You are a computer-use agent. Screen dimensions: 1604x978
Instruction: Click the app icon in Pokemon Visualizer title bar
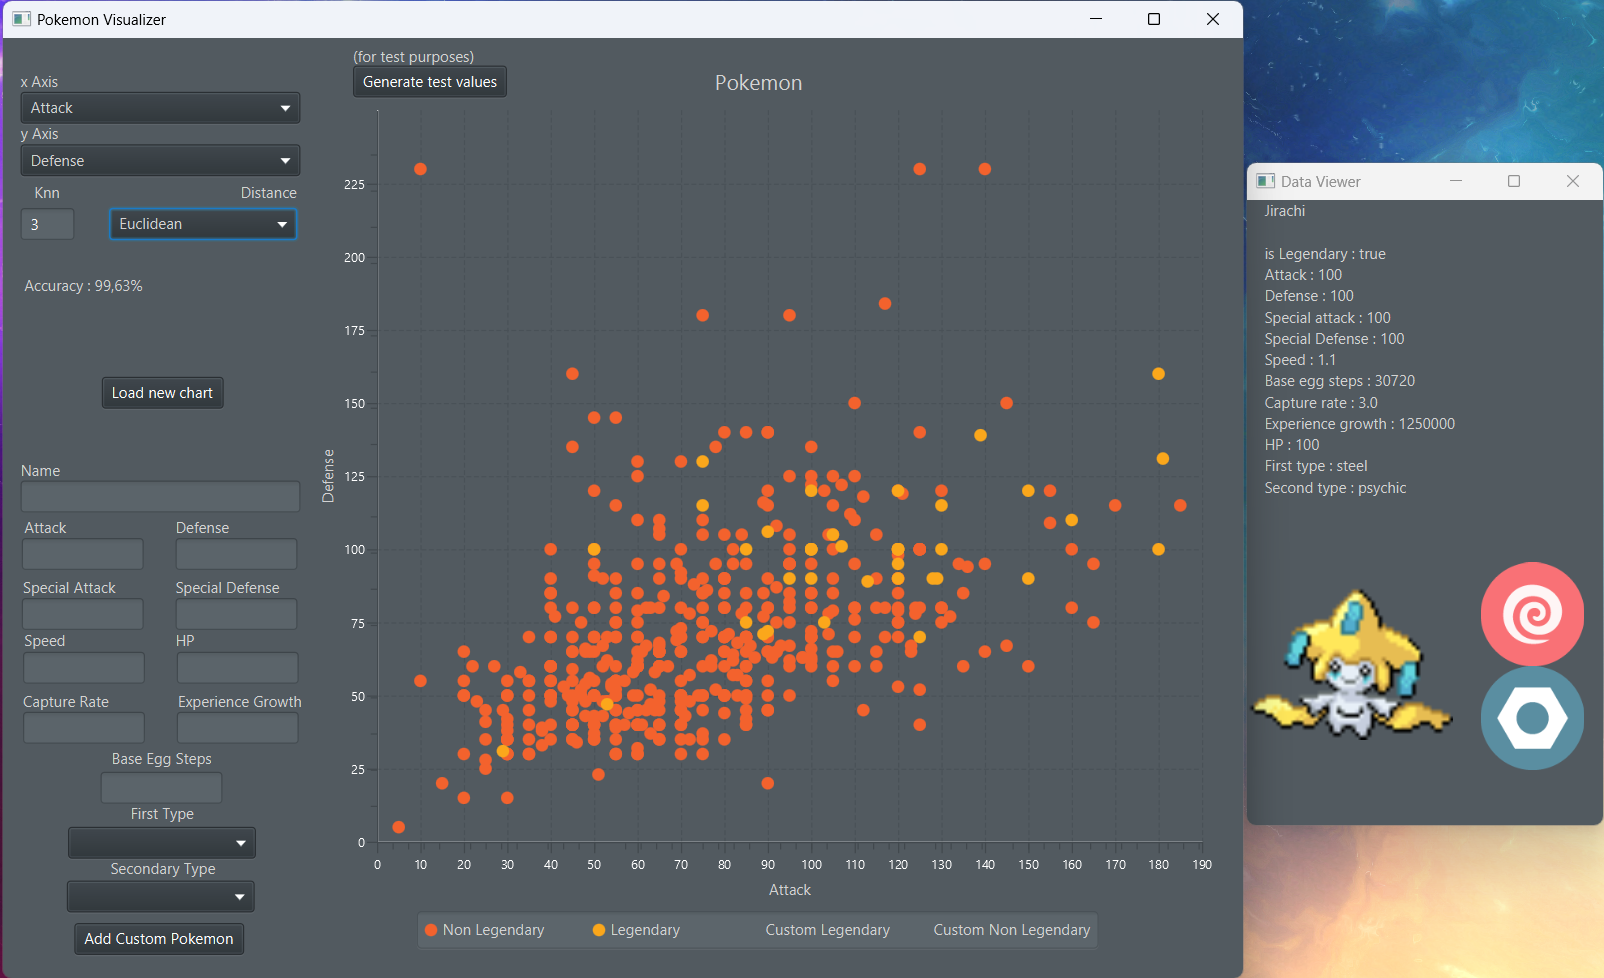21,18
